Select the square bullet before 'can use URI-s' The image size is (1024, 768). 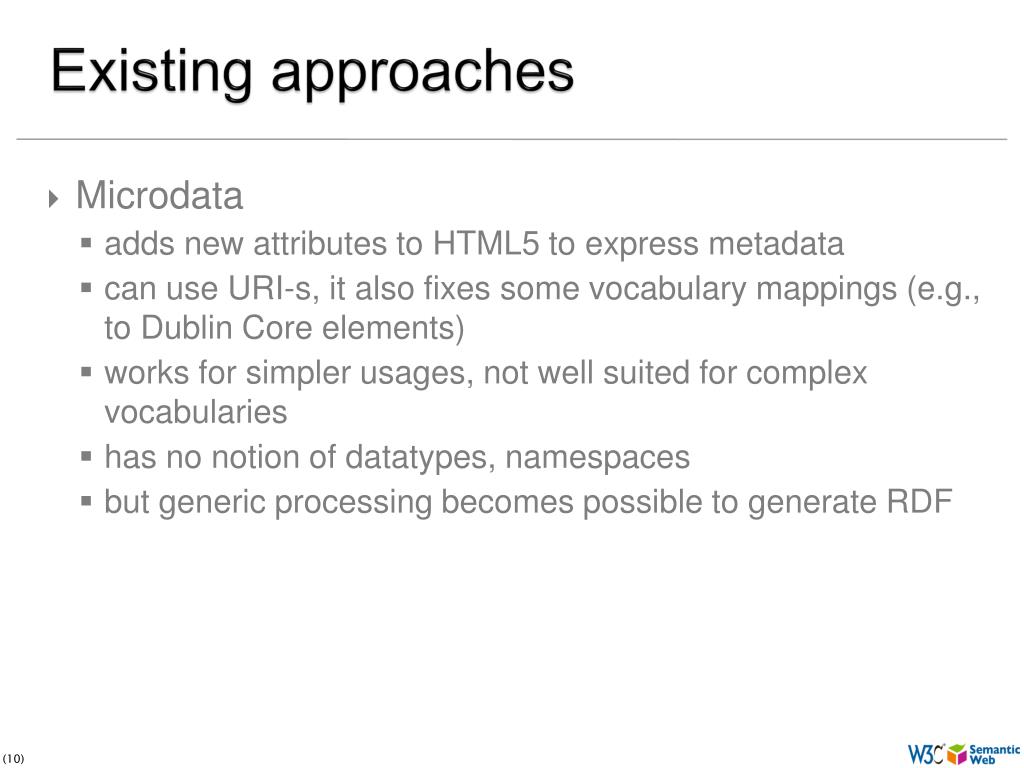click(86, 287)
